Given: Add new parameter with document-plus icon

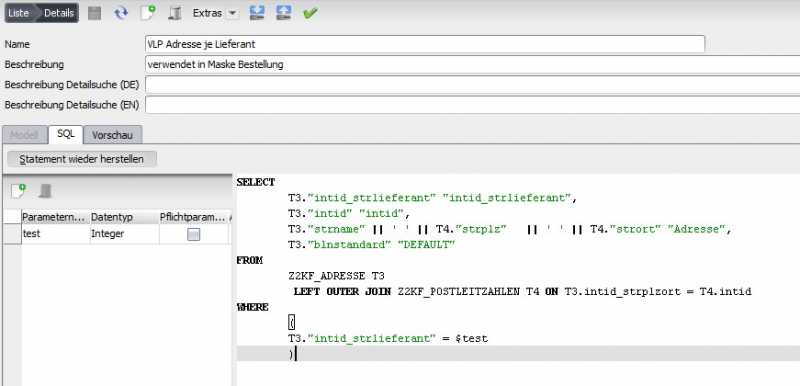Looking at the screenshot, I should coord(18,191).
